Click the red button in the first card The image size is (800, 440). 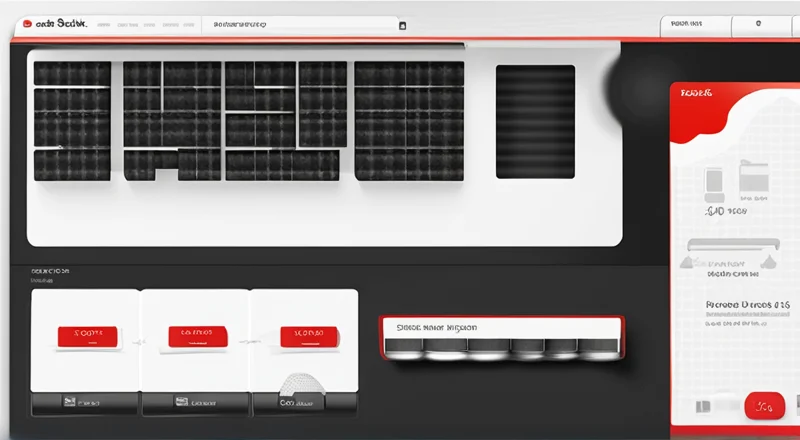pyautogui.click(x=87, y=334)
